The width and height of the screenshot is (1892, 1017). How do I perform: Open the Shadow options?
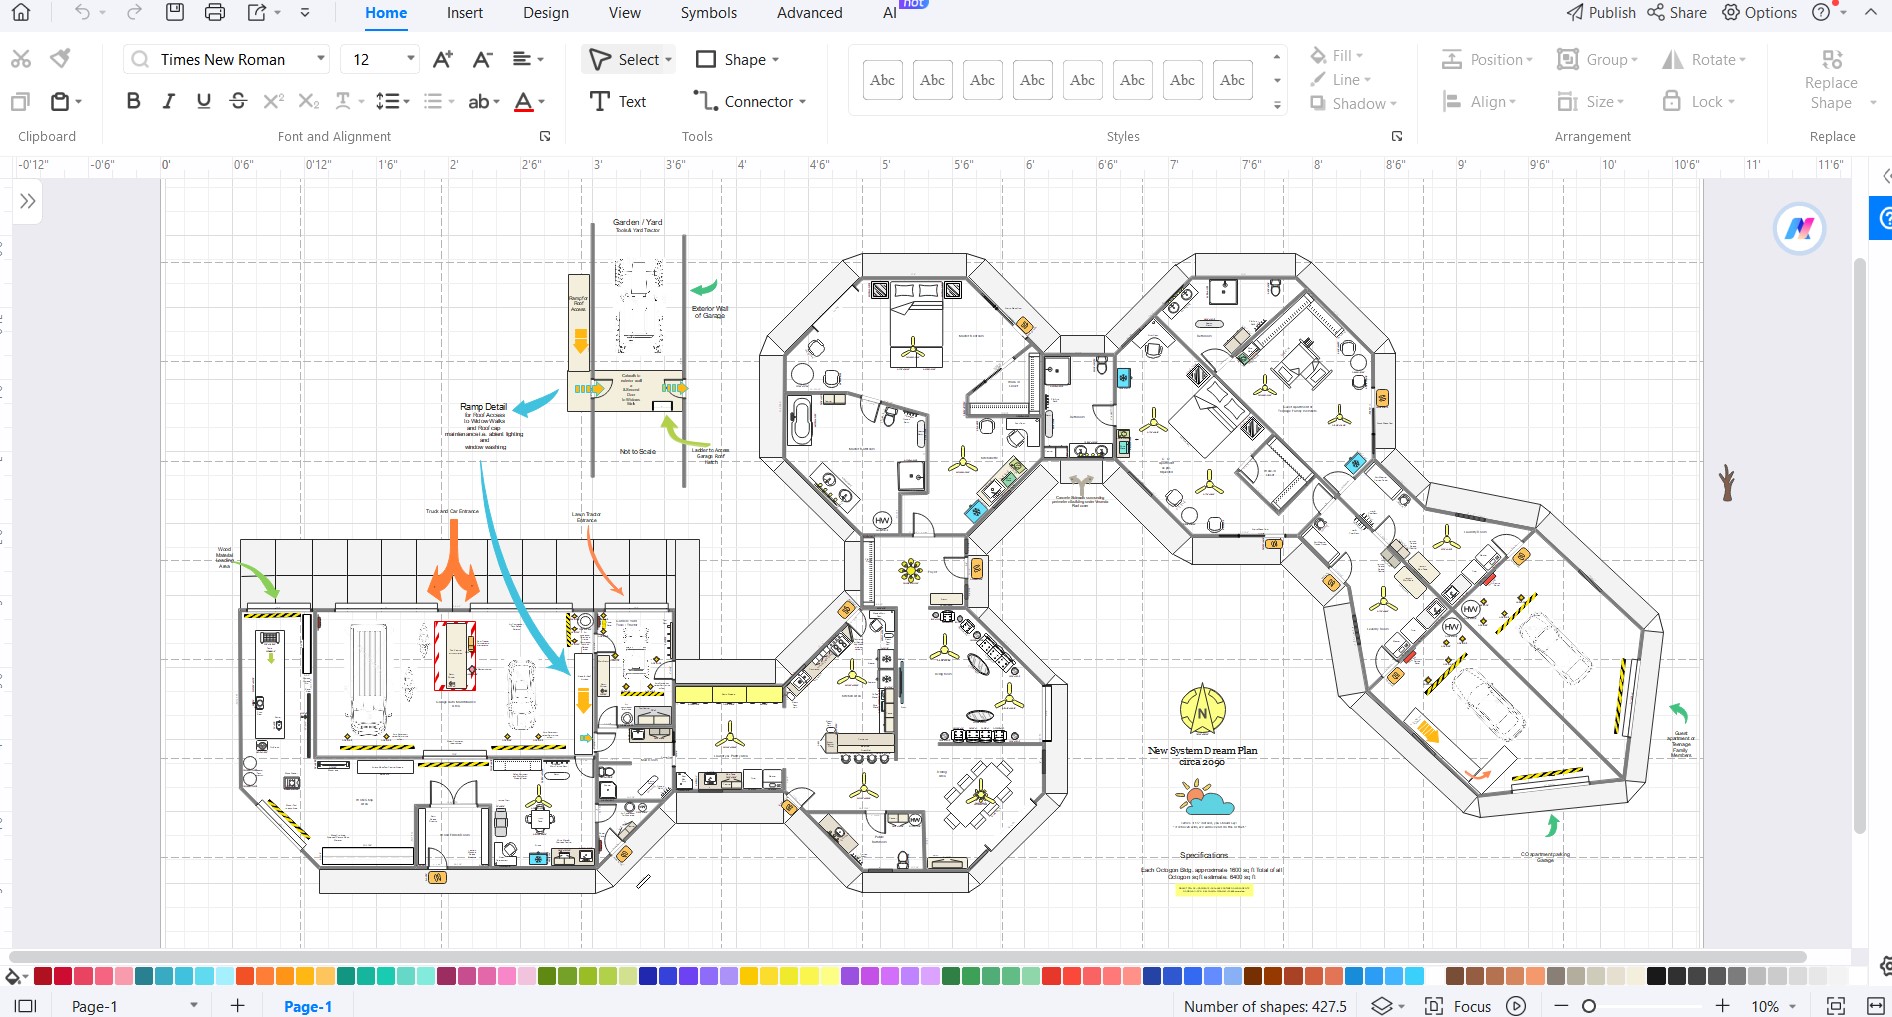pyautogui.click(x=1353, y=103)
